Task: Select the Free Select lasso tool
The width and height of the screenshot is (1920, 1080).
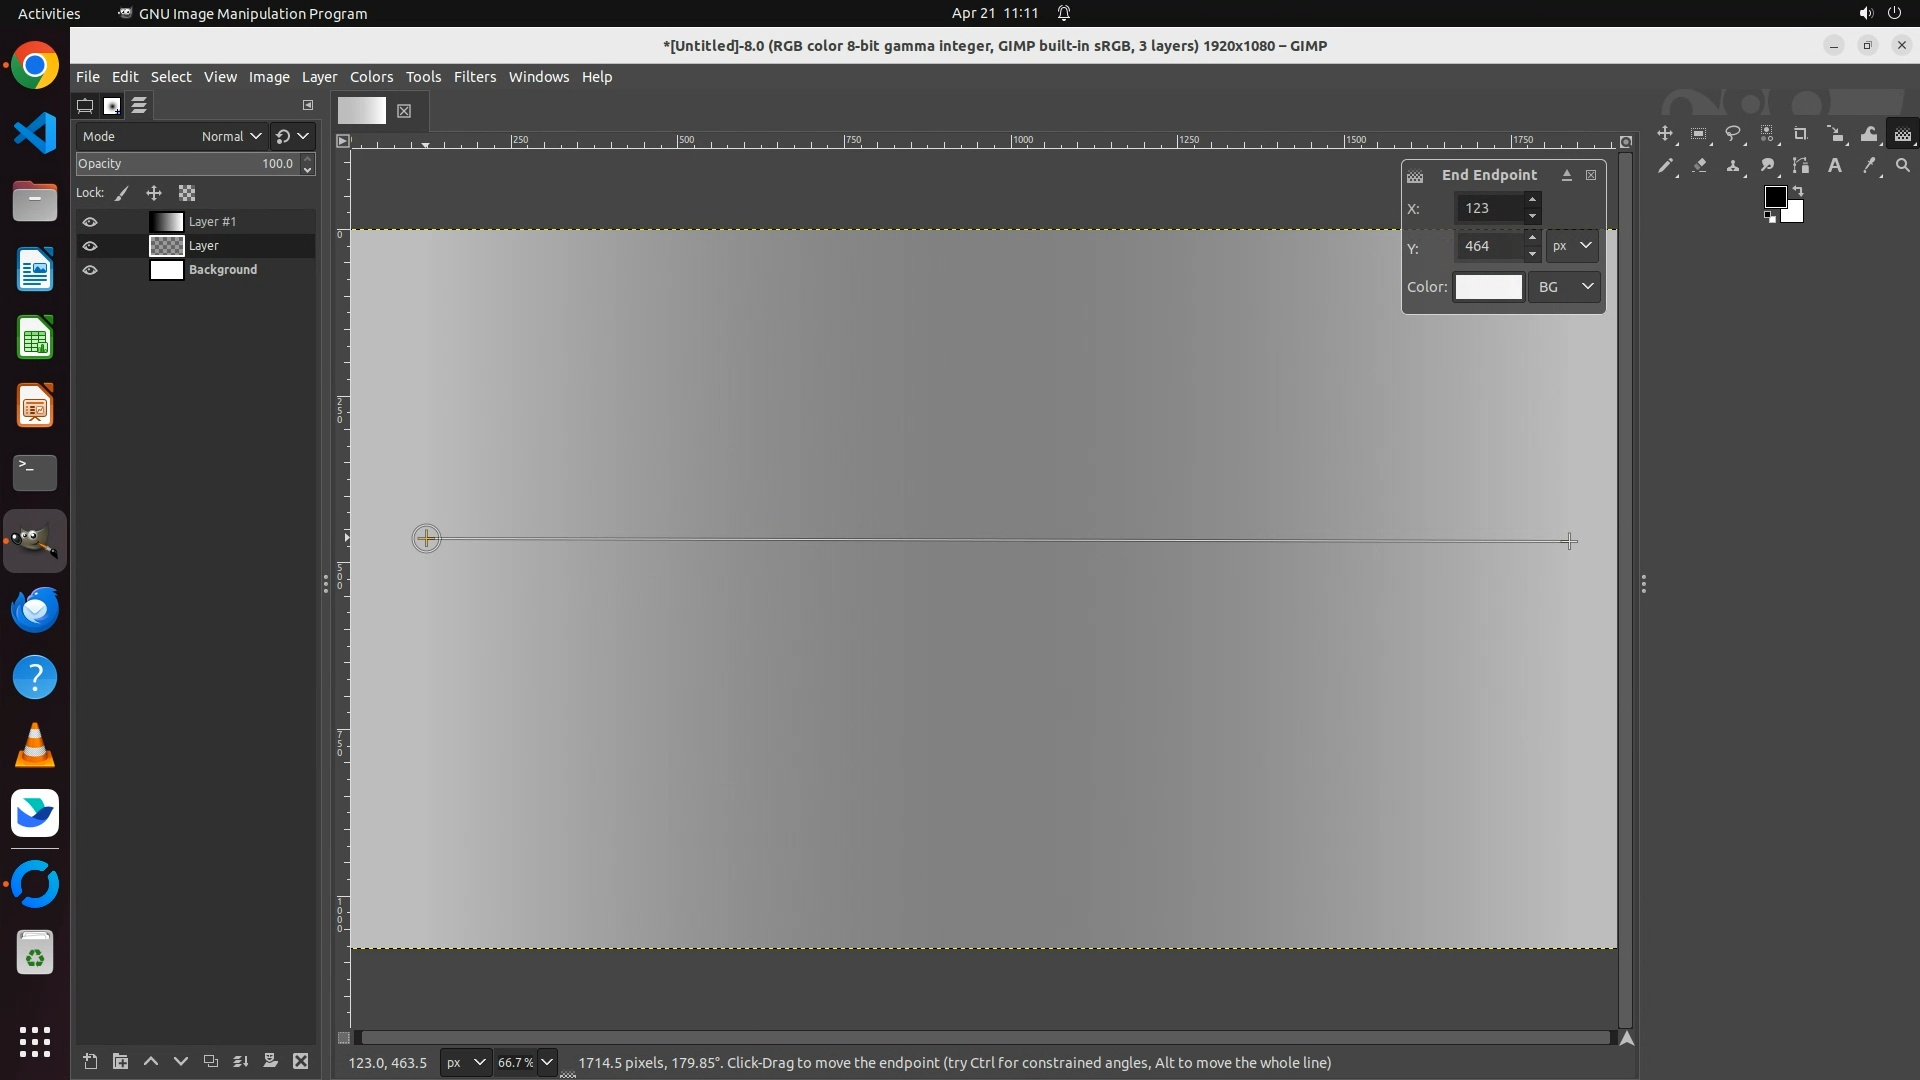Action: click(x=1733, y=134)
